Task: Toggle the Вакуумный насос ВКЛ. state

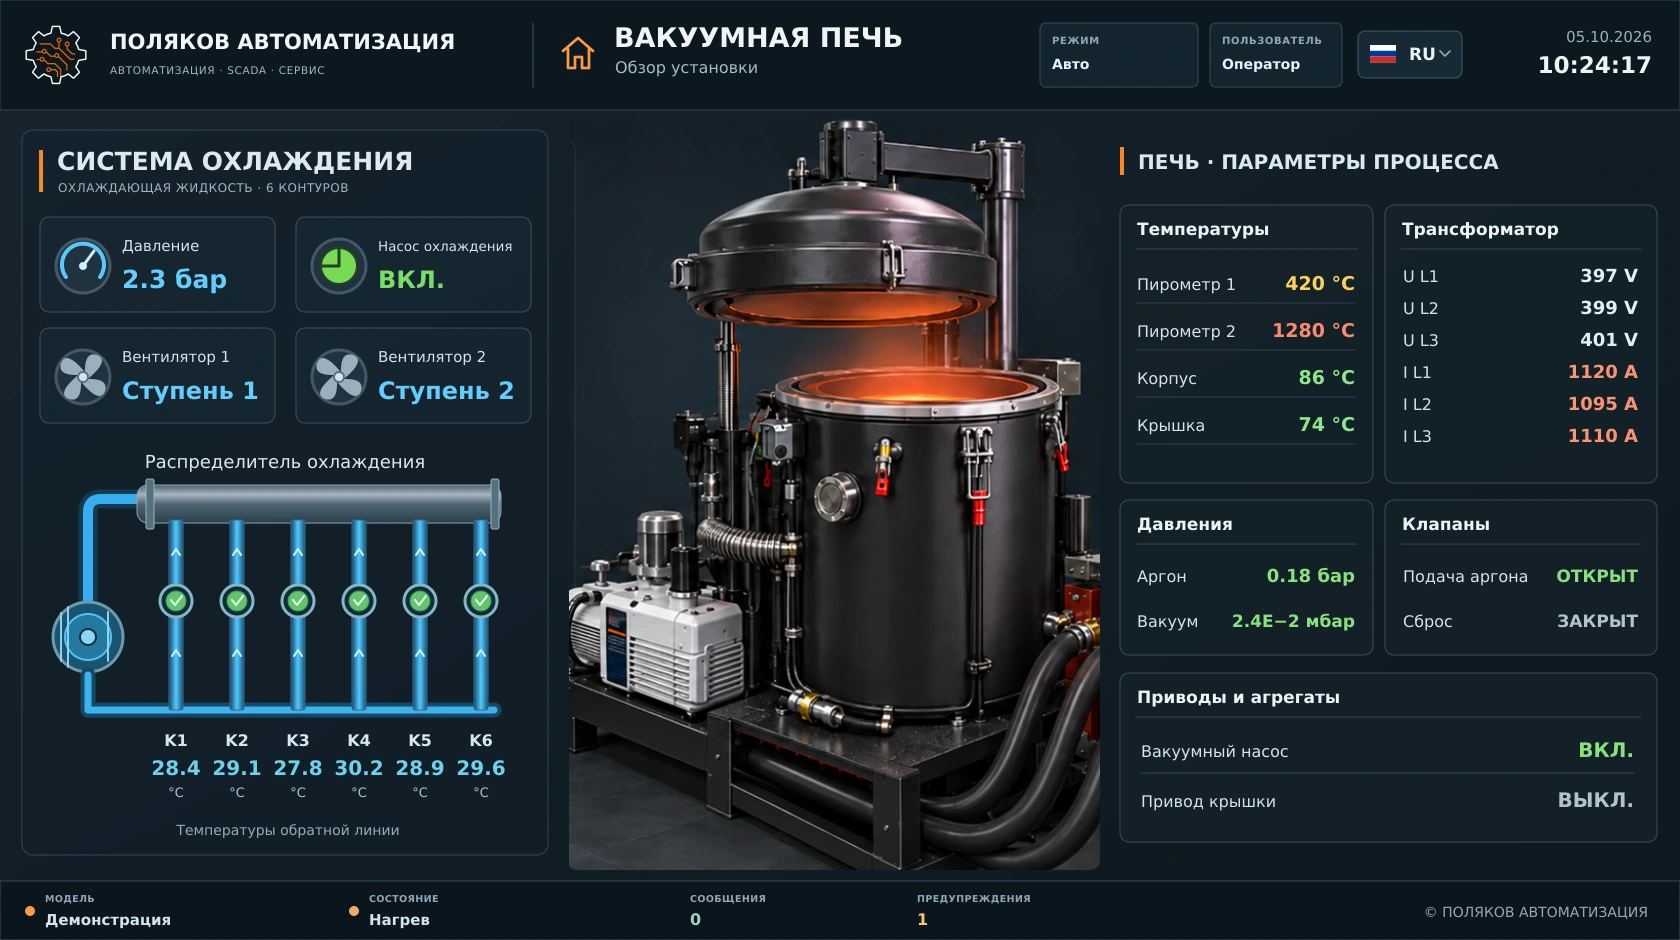Action: 1605,750
